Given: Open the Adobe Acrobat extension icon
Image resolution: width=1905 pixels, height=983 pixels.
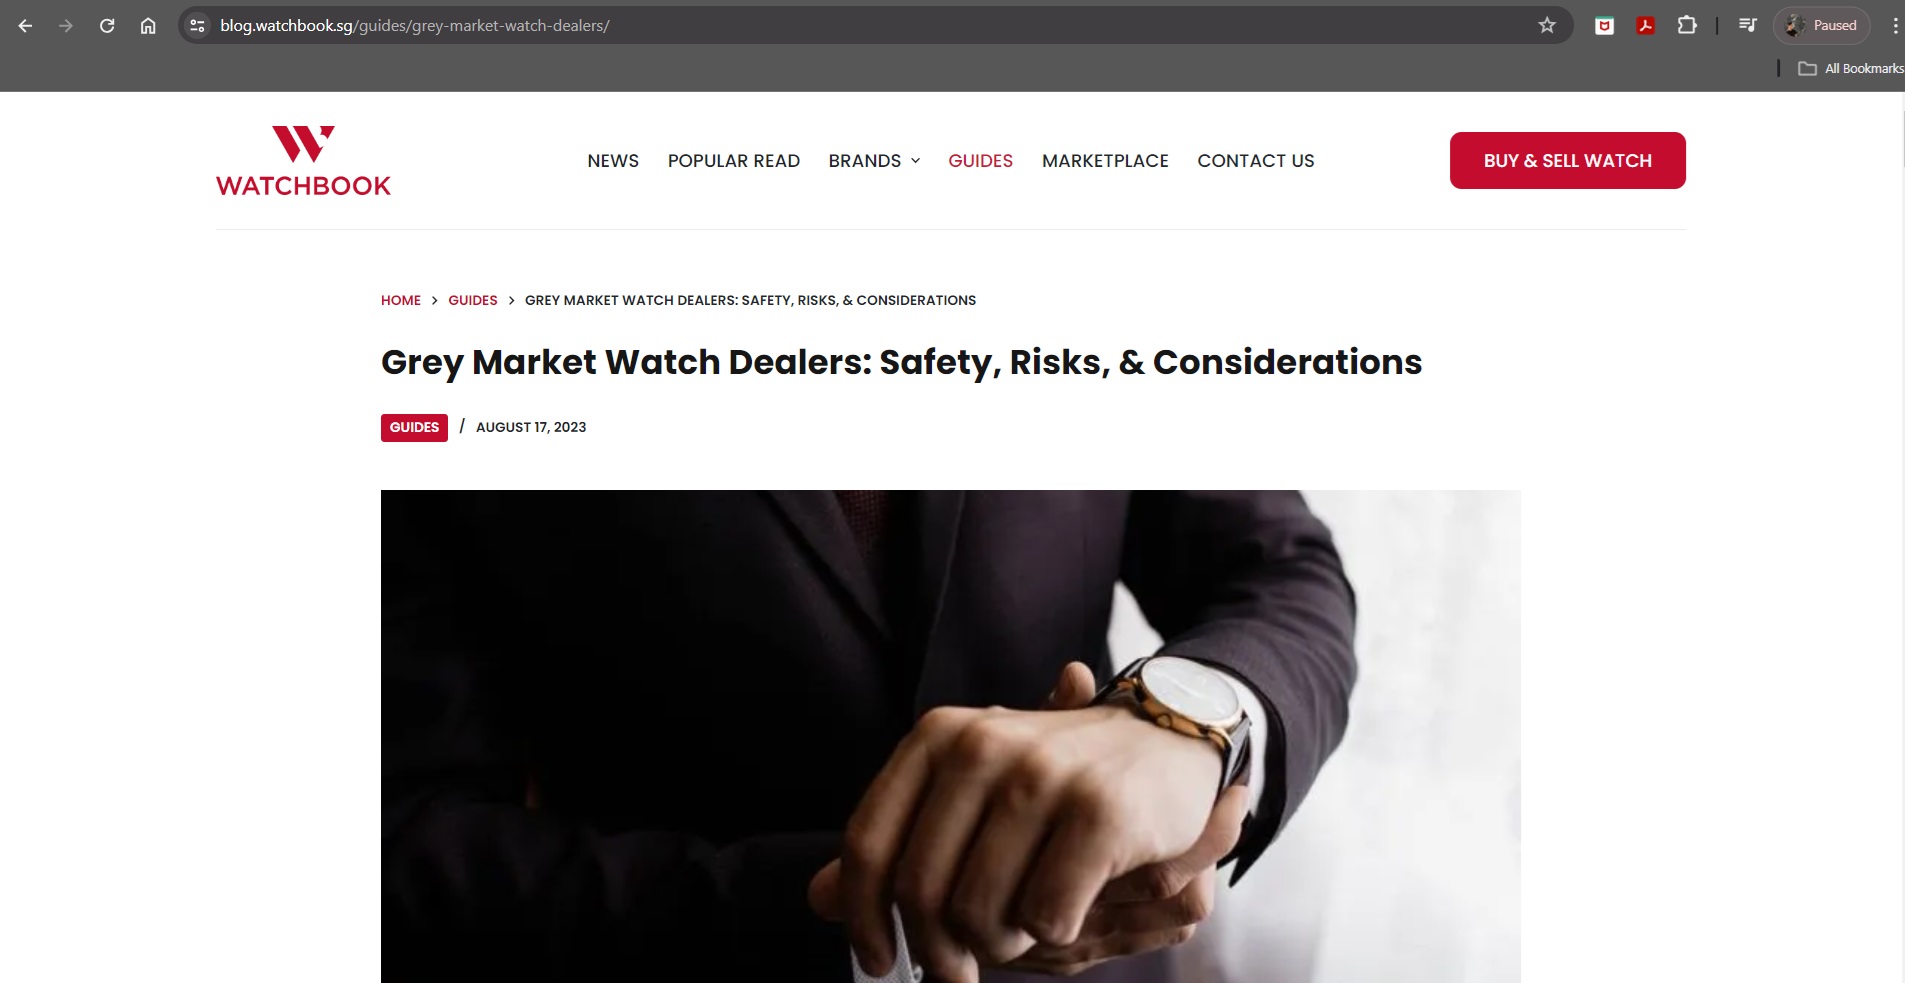Looking at the screenshot, I should [x=1645, y=26].
